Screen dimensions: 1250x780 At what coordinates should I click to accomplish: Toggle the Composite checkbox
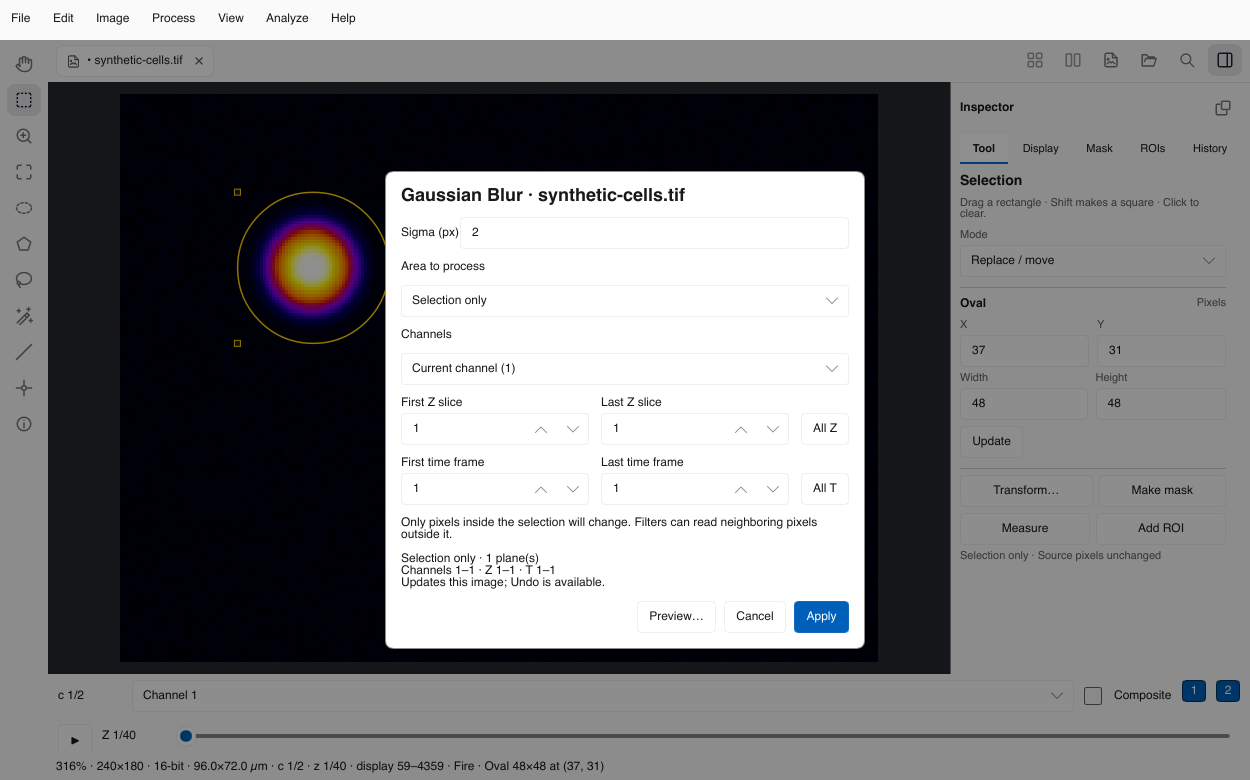[x=1093, y=695]
